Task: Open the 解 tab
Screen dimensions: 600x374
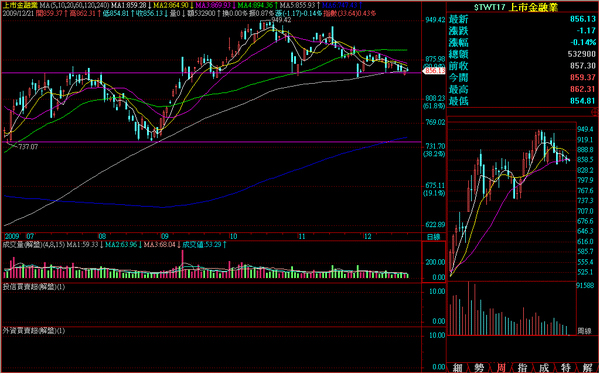Action: pos(587,368)
